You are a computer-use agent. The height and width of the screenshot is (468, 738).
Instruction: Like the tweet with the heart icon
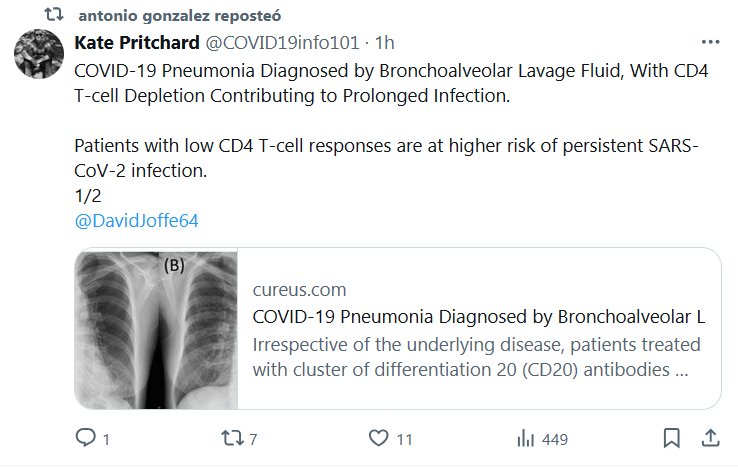(x=378, y=438)
